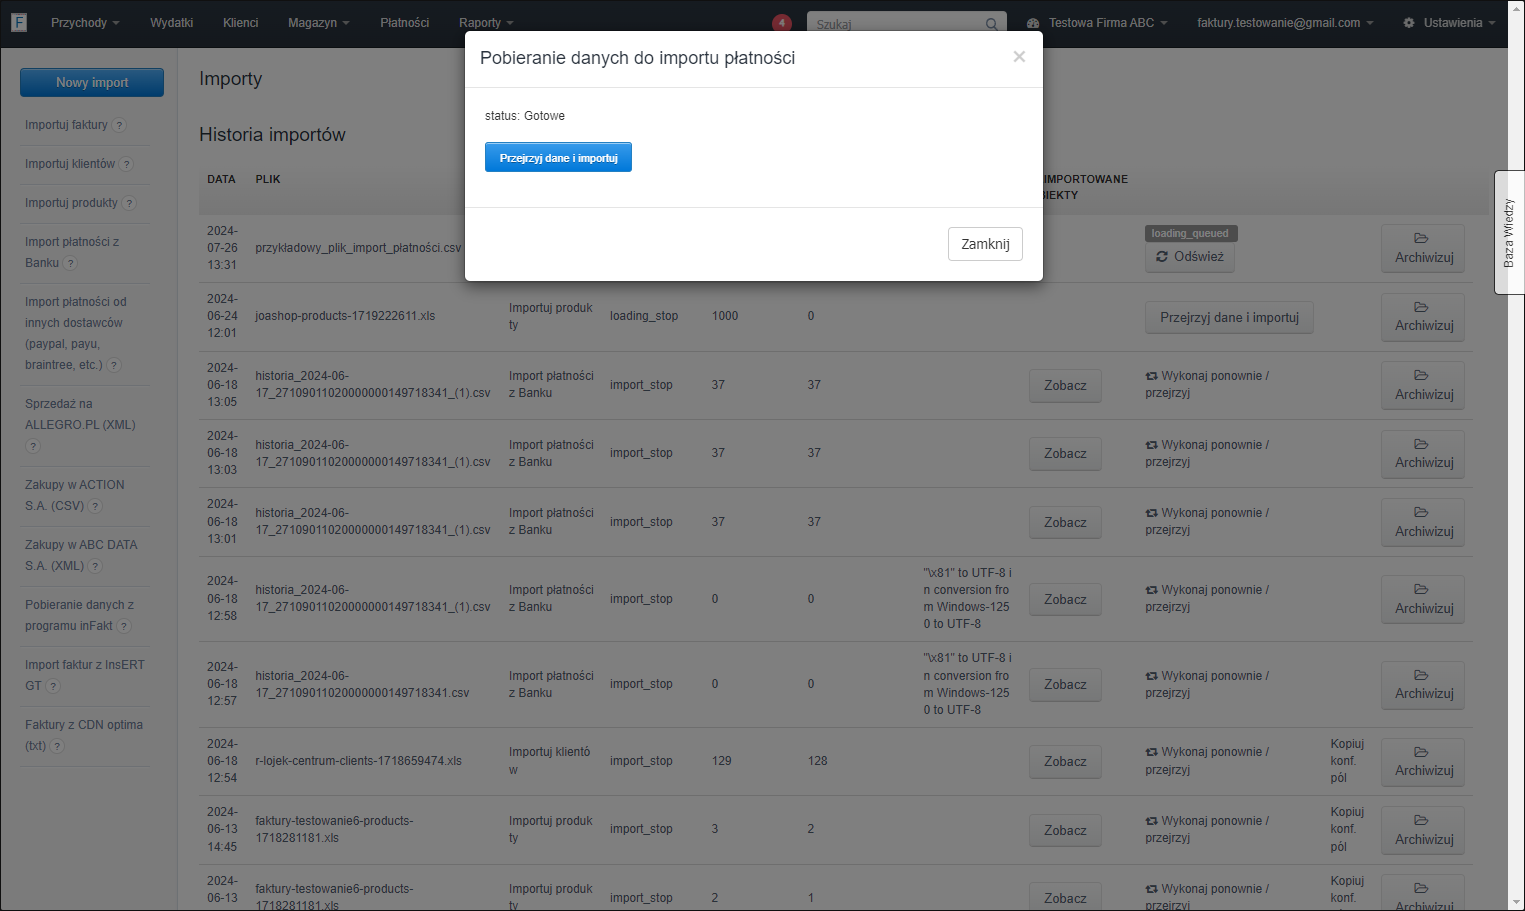
Task: Open the faktury.testowanie@gmail.com account dropdown
Action: tap(1285, 23)
